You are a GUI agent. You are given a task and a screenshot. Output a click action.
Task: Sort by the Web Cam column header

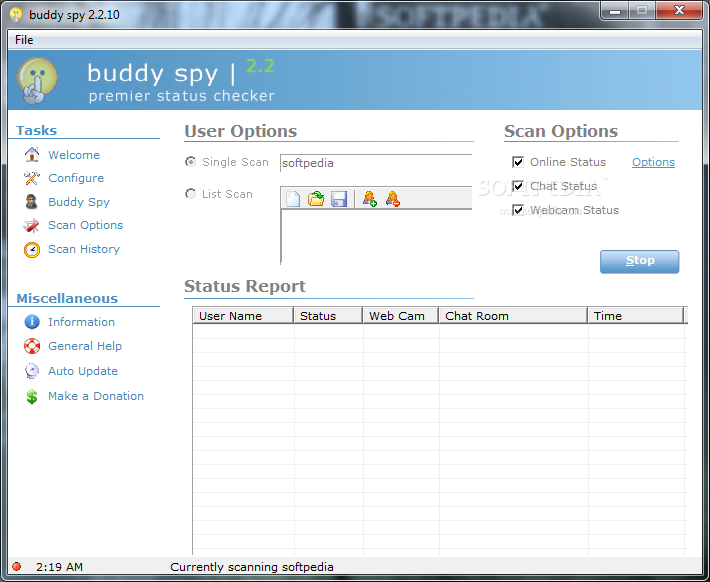tap(401, 316)
